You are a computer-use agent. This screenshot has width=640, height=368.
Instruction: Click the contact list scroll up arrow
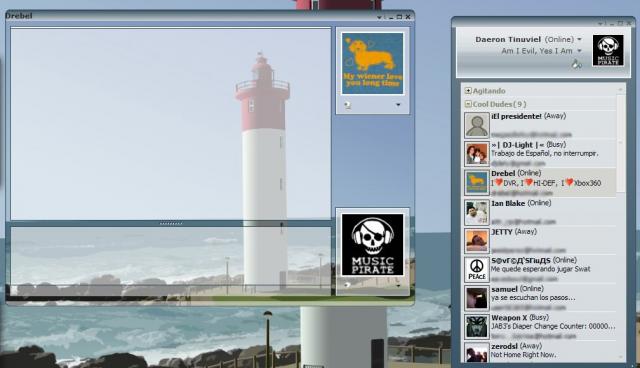click(x=621, y=89)
